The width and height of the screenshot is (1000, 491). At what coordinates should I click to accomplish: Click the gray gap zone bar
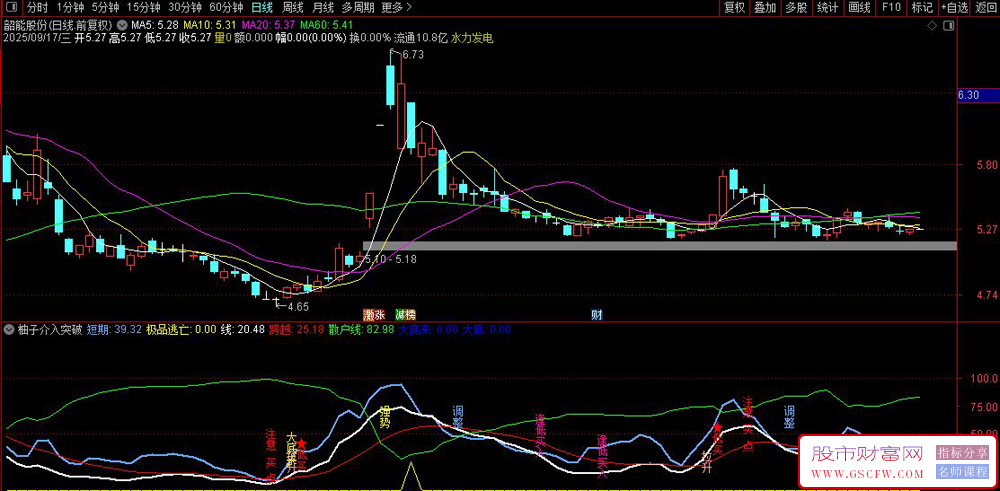[659, 246]
